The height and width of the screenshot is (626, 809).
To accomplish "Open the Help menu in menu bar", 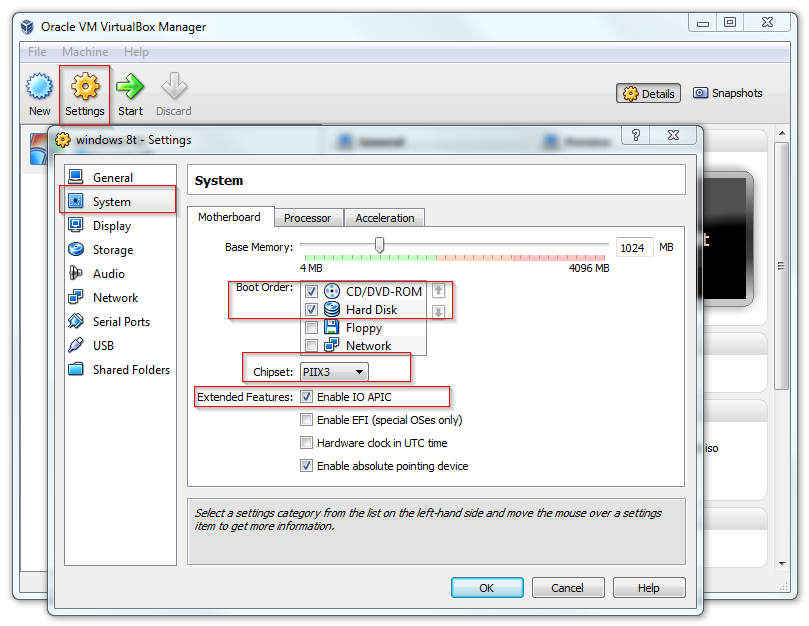I will tap(136, 52).
